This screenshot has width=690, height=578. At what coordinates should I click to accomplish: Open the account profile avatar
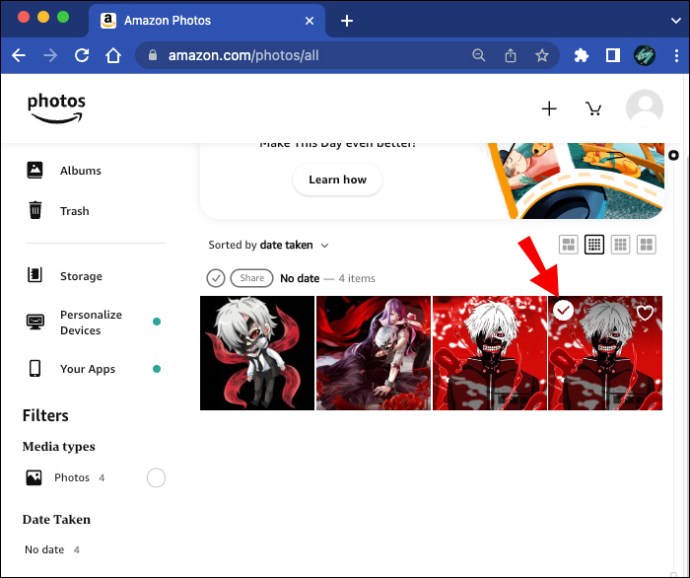pyautogui.click(x=645, y=108)
